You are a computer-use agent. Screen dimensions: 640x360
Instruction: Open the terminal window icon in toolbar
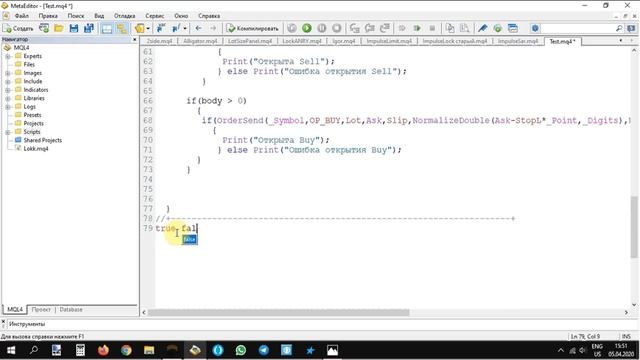(513, 28)
